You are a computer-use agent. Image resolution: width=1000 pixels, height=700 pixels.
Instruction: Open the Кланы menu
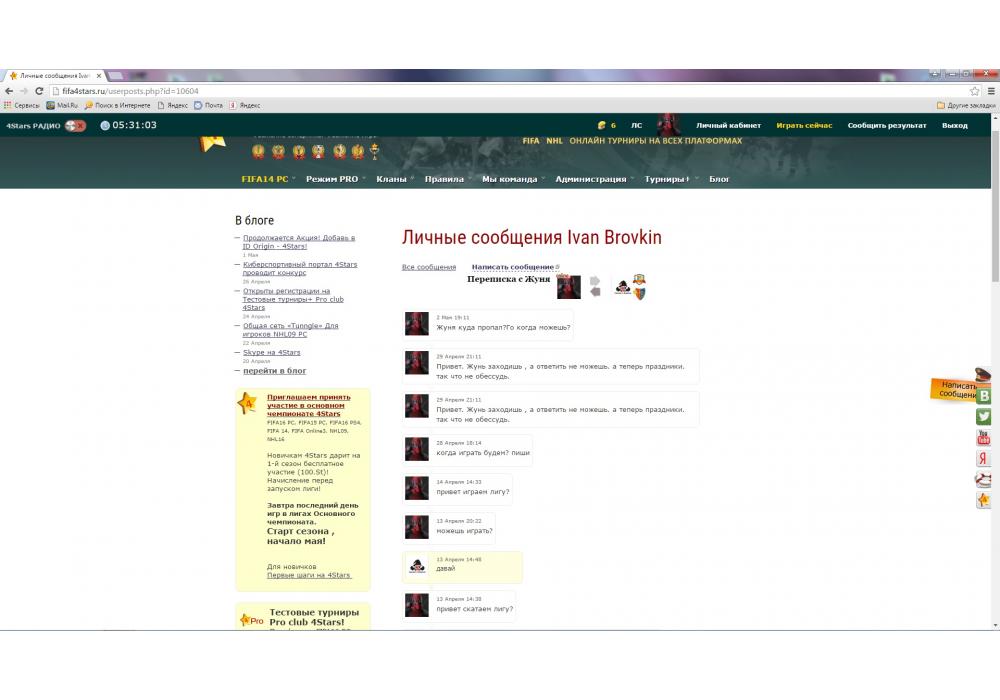click(x=391, y=179)
